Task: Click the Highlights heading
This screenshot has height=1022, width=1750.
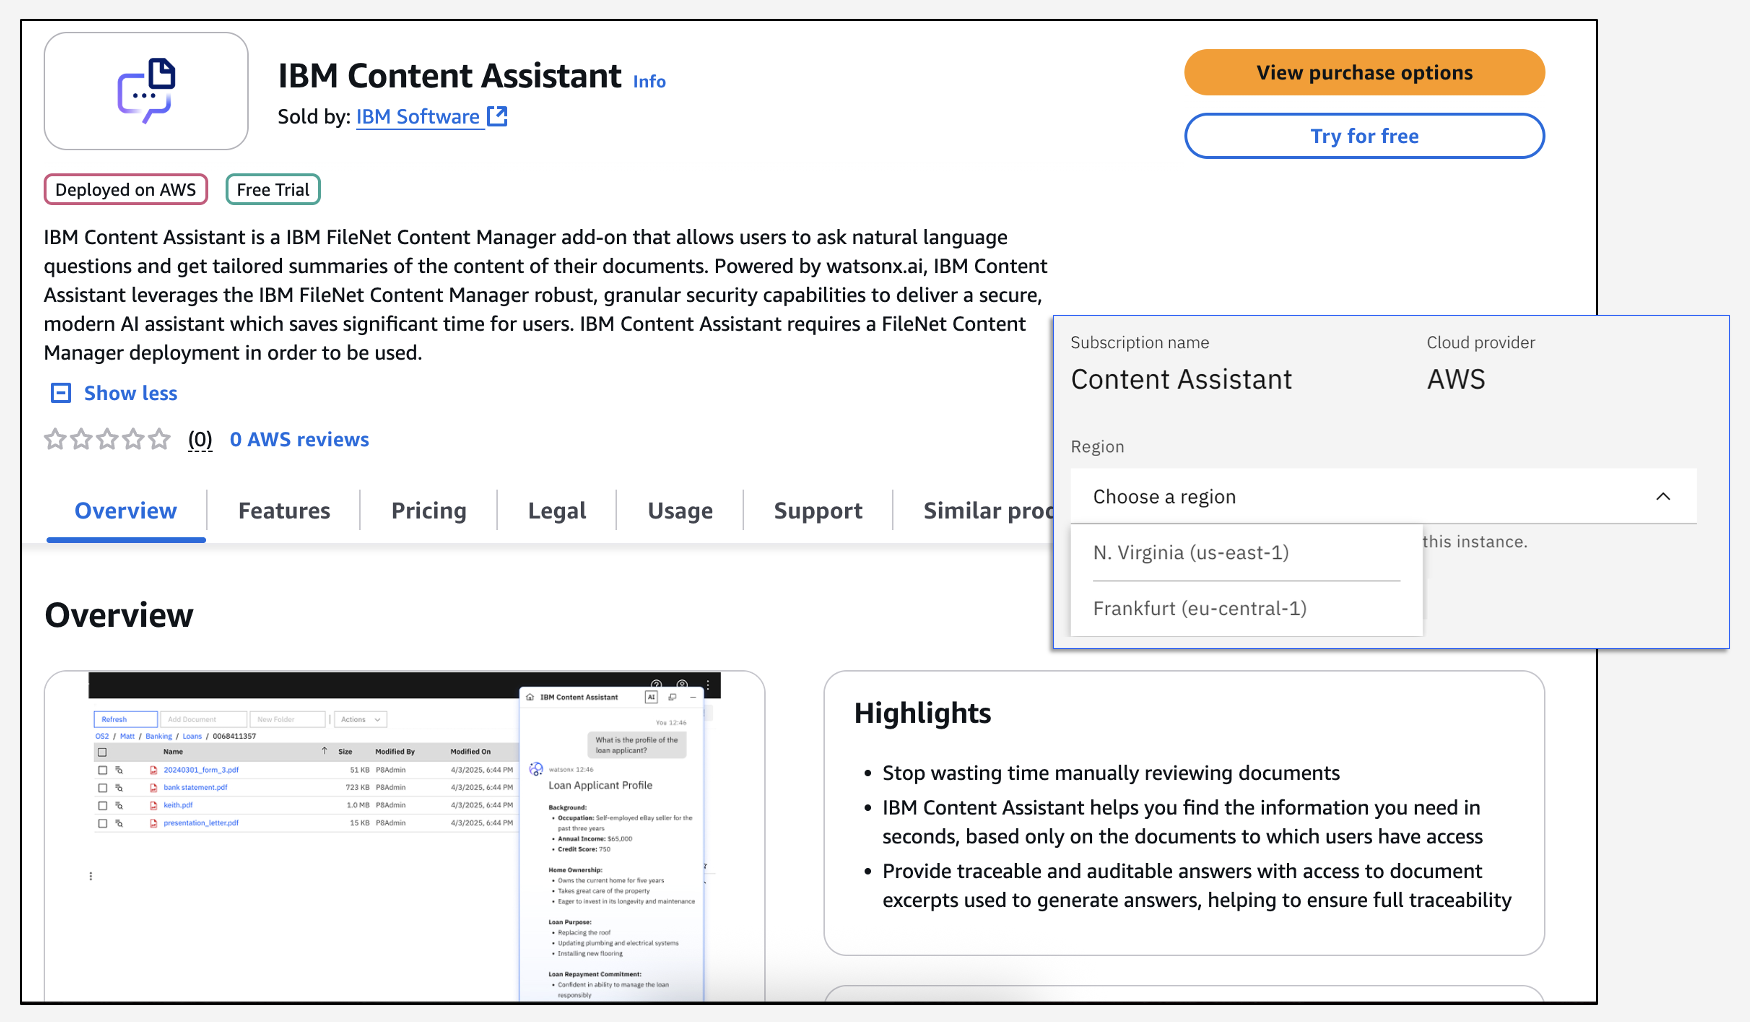Action: point(923,713)
